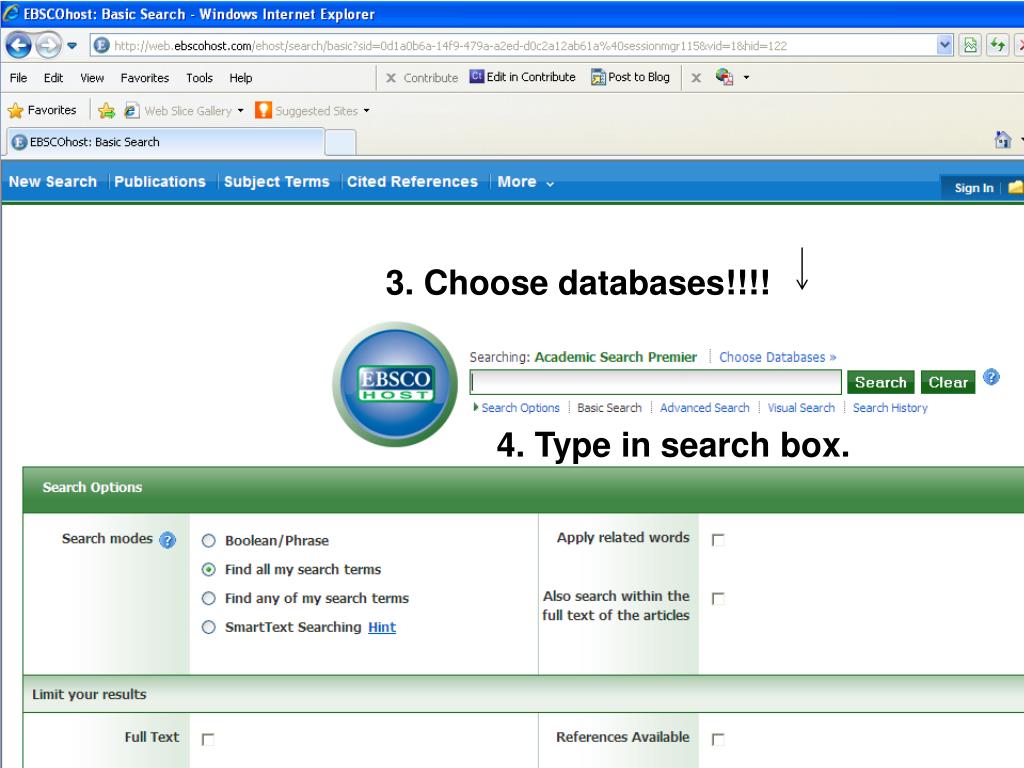Open the Tools menu
Image resolution: width=1024 pixels, height=768 pixels.
pyautogui.click(x=199, y=78)
